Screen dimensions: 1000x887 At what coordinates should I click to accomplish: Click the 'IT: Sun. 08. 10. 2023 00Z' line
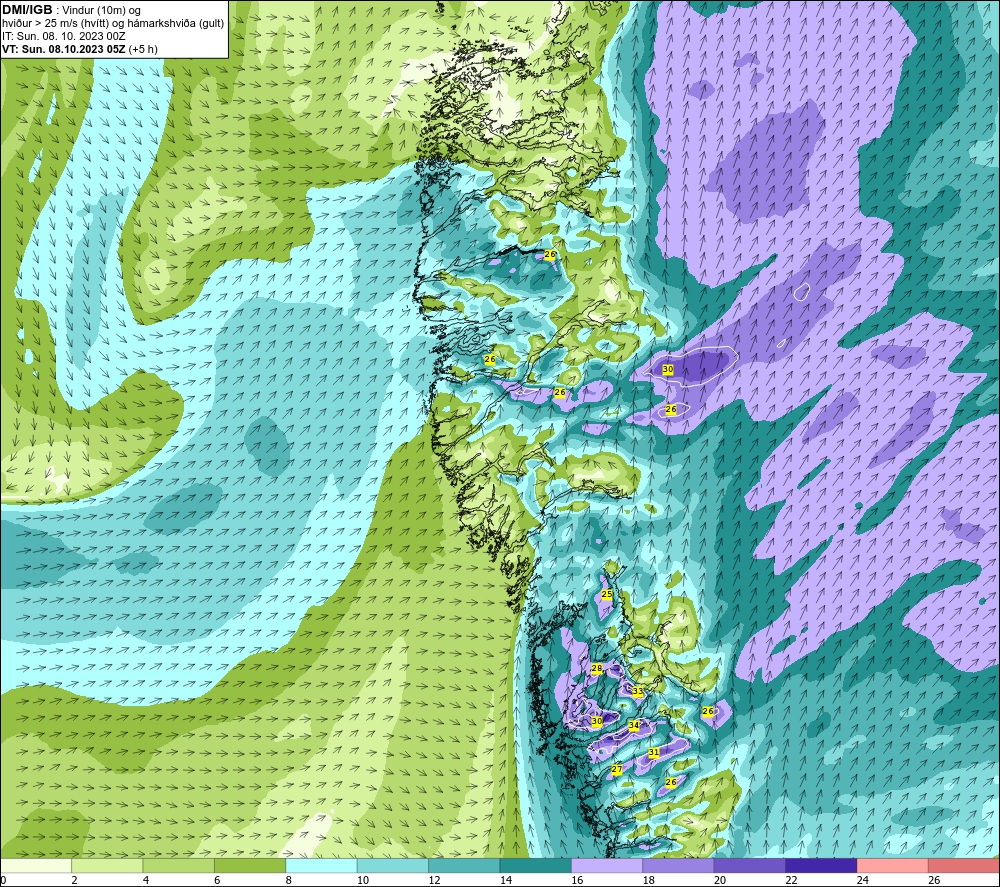64,36
